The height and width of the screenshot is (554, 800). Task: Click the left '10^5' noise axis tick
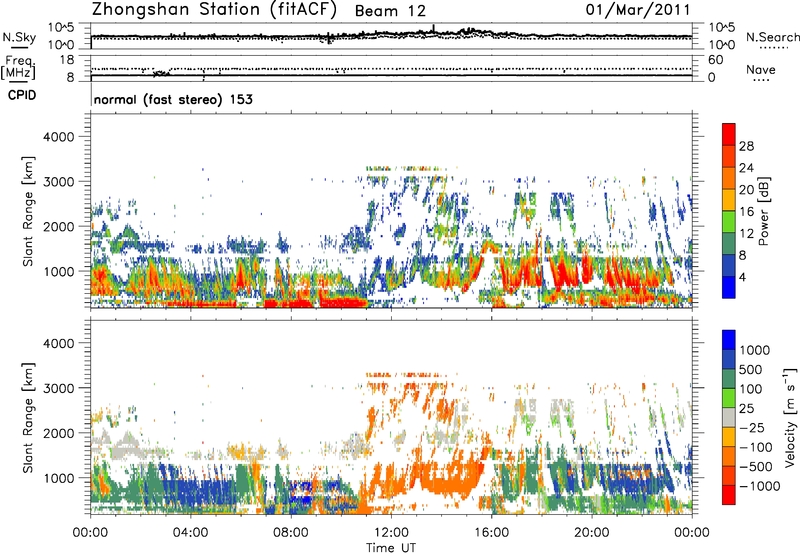point(61,27)
